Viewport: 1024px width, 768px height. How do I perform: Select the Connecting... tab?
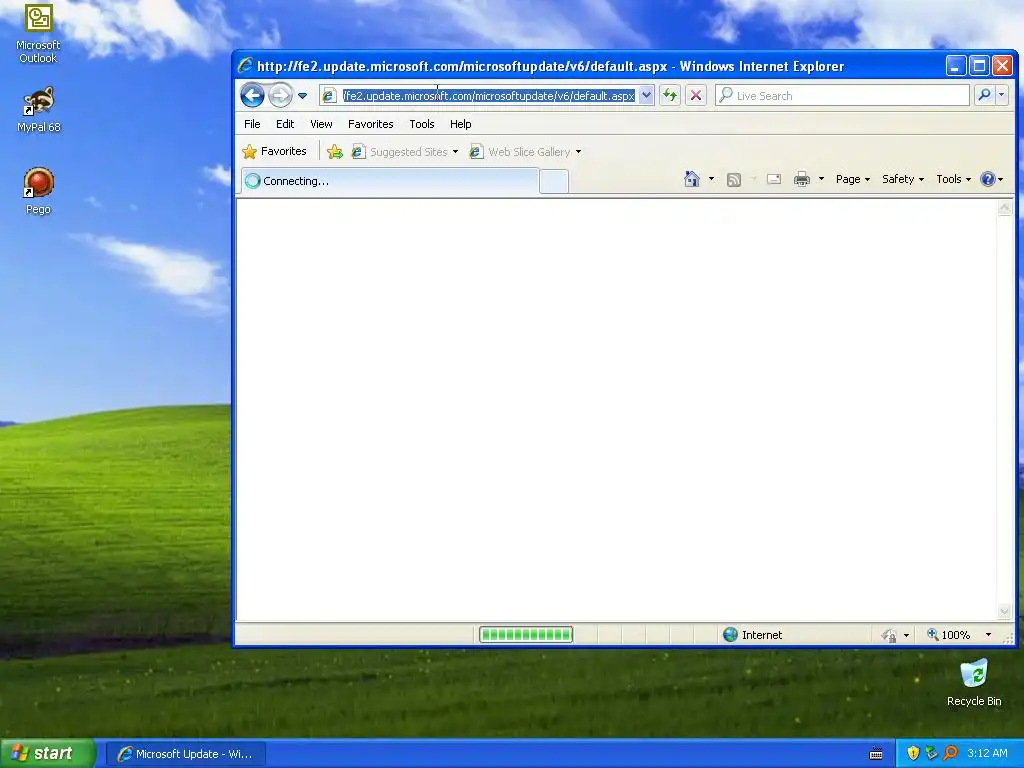coord(390,181)
